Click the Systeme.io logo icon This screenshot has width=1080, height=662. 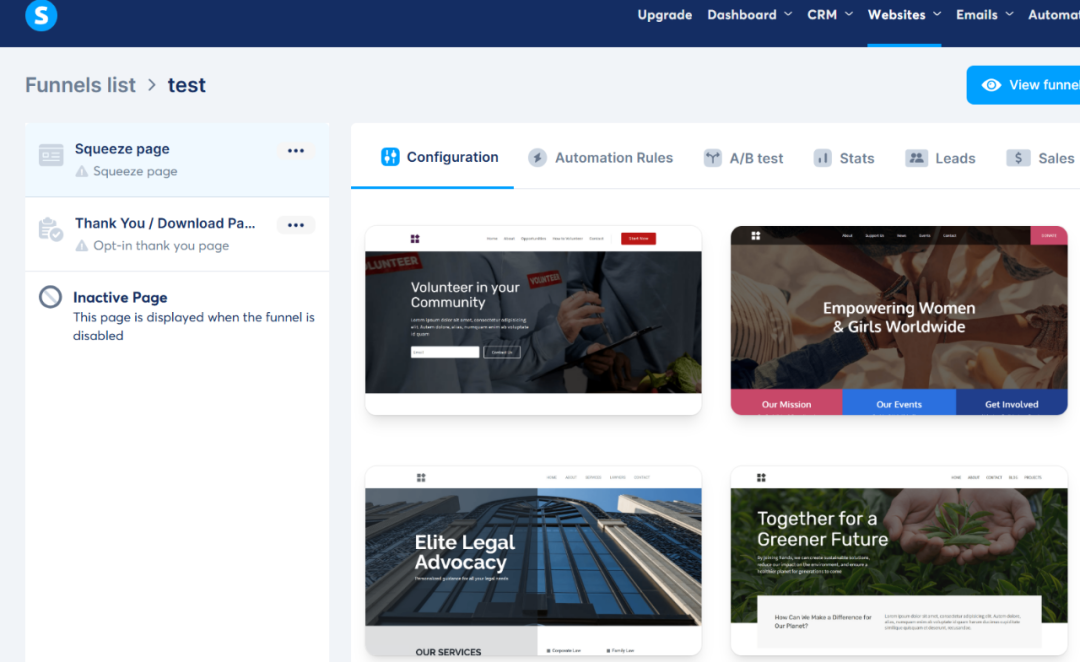(x=41, y=15)
